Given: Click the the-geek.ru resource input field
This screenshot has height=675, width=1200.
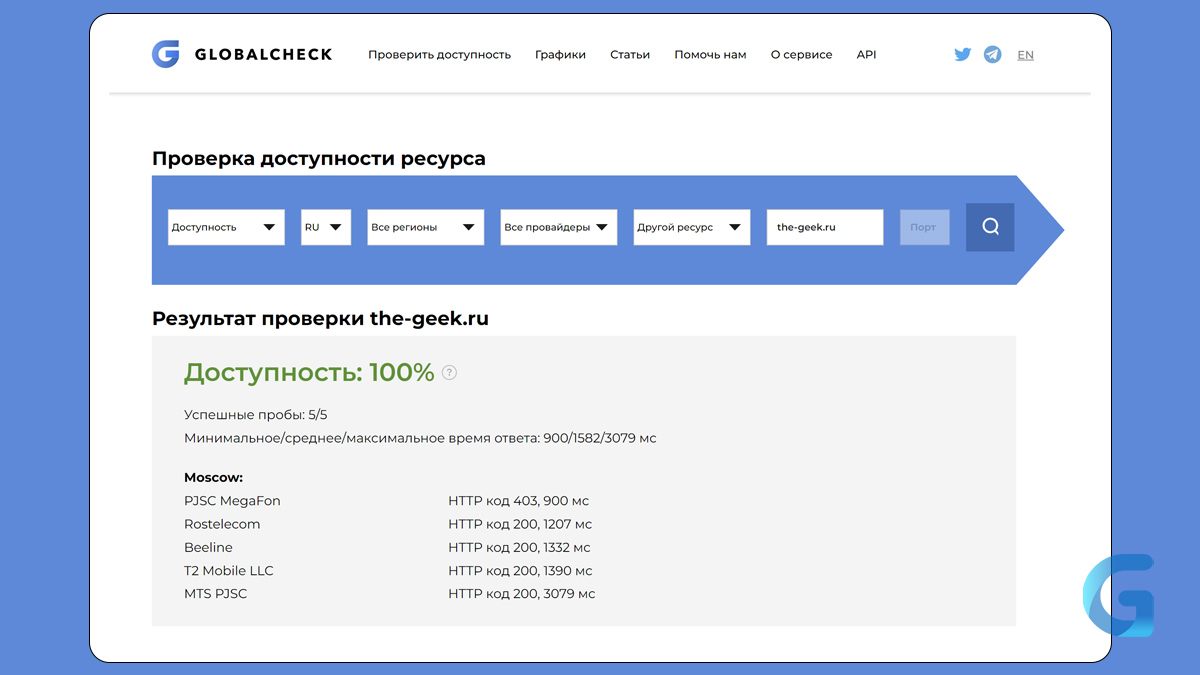Looking at the screenshot, I should coord(825,227).
